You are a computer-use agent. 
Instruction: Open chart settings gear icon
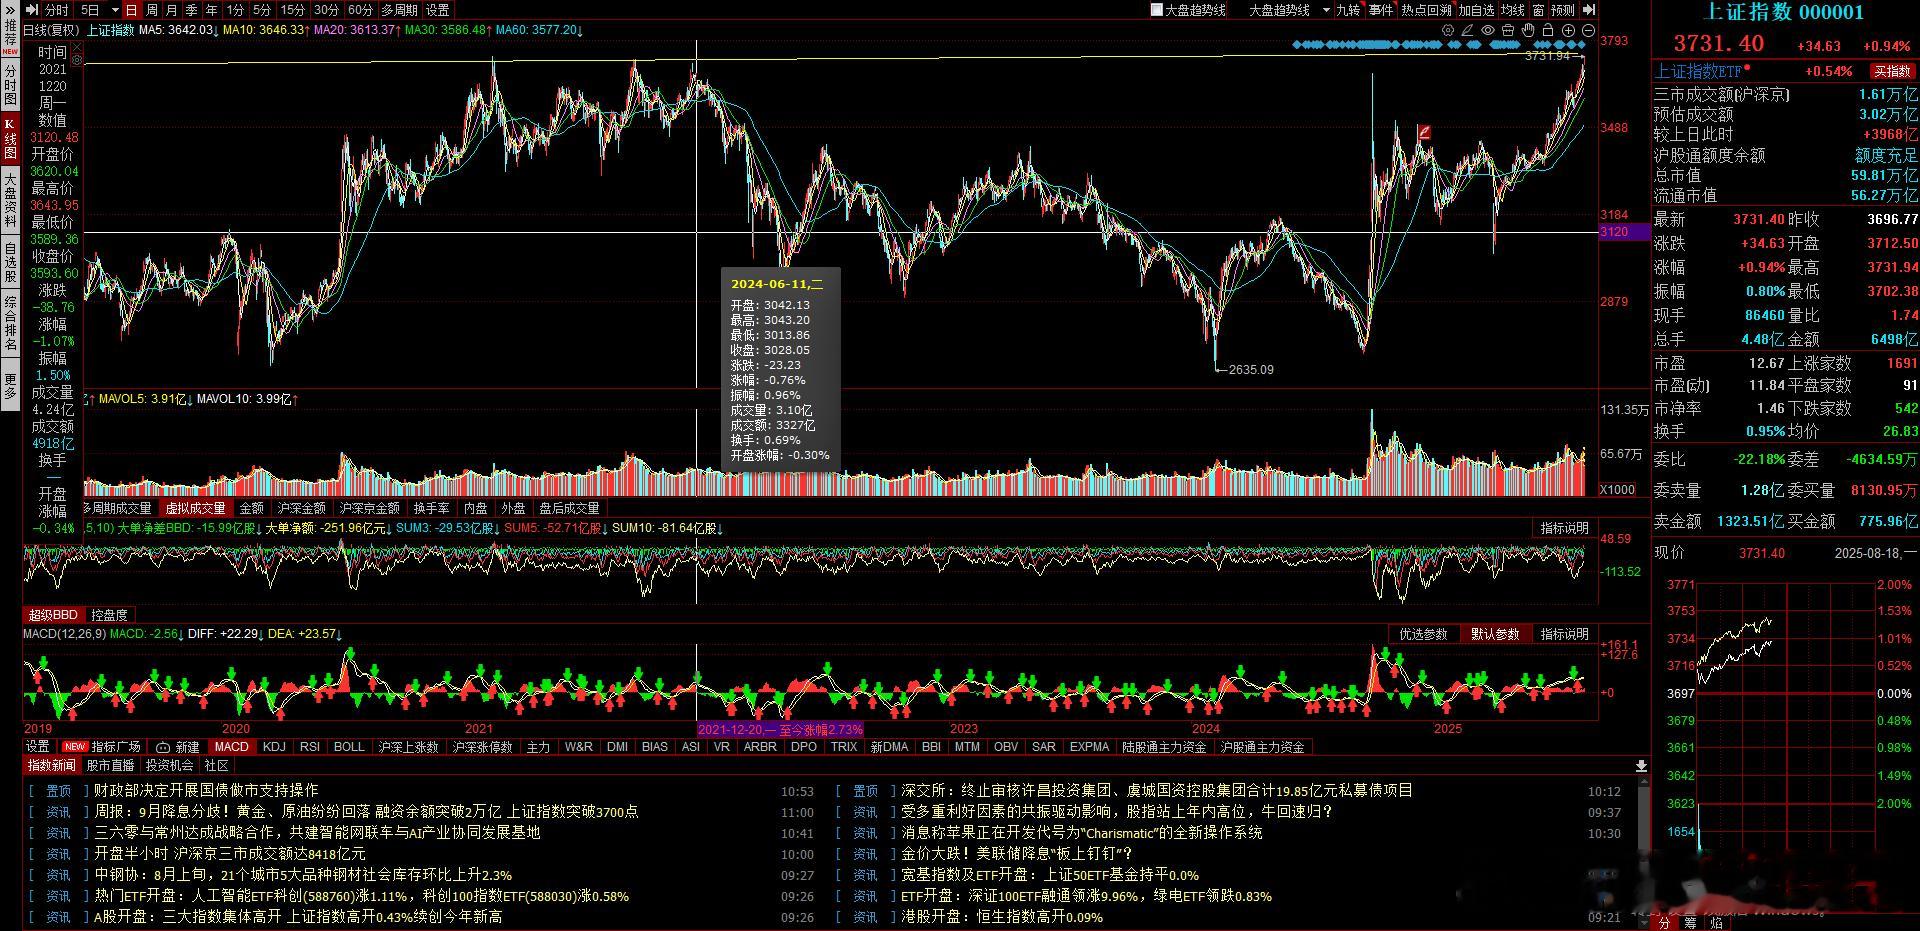(x=1448, y=30)
